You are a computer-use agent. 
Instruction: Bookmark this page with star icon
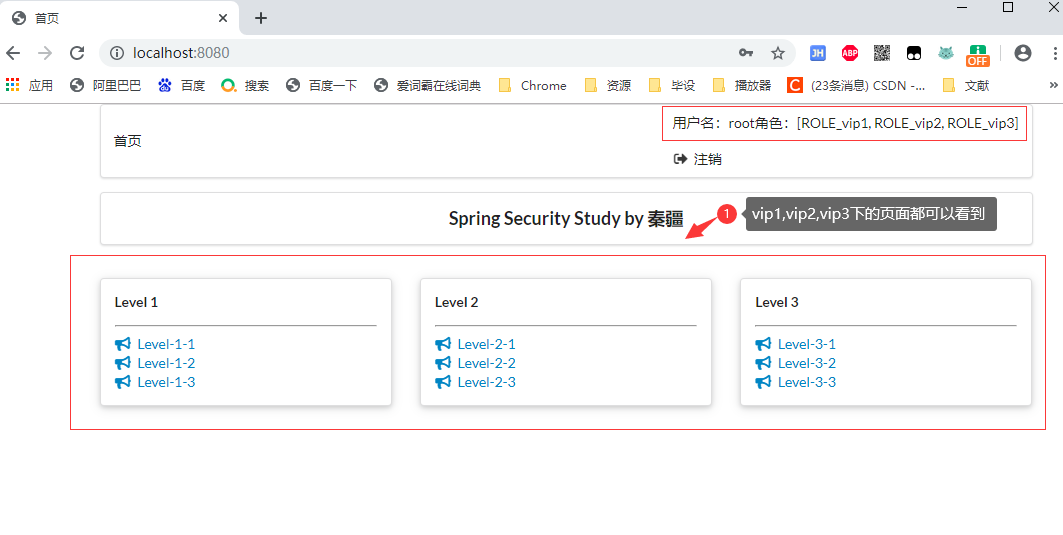[777, 53]
